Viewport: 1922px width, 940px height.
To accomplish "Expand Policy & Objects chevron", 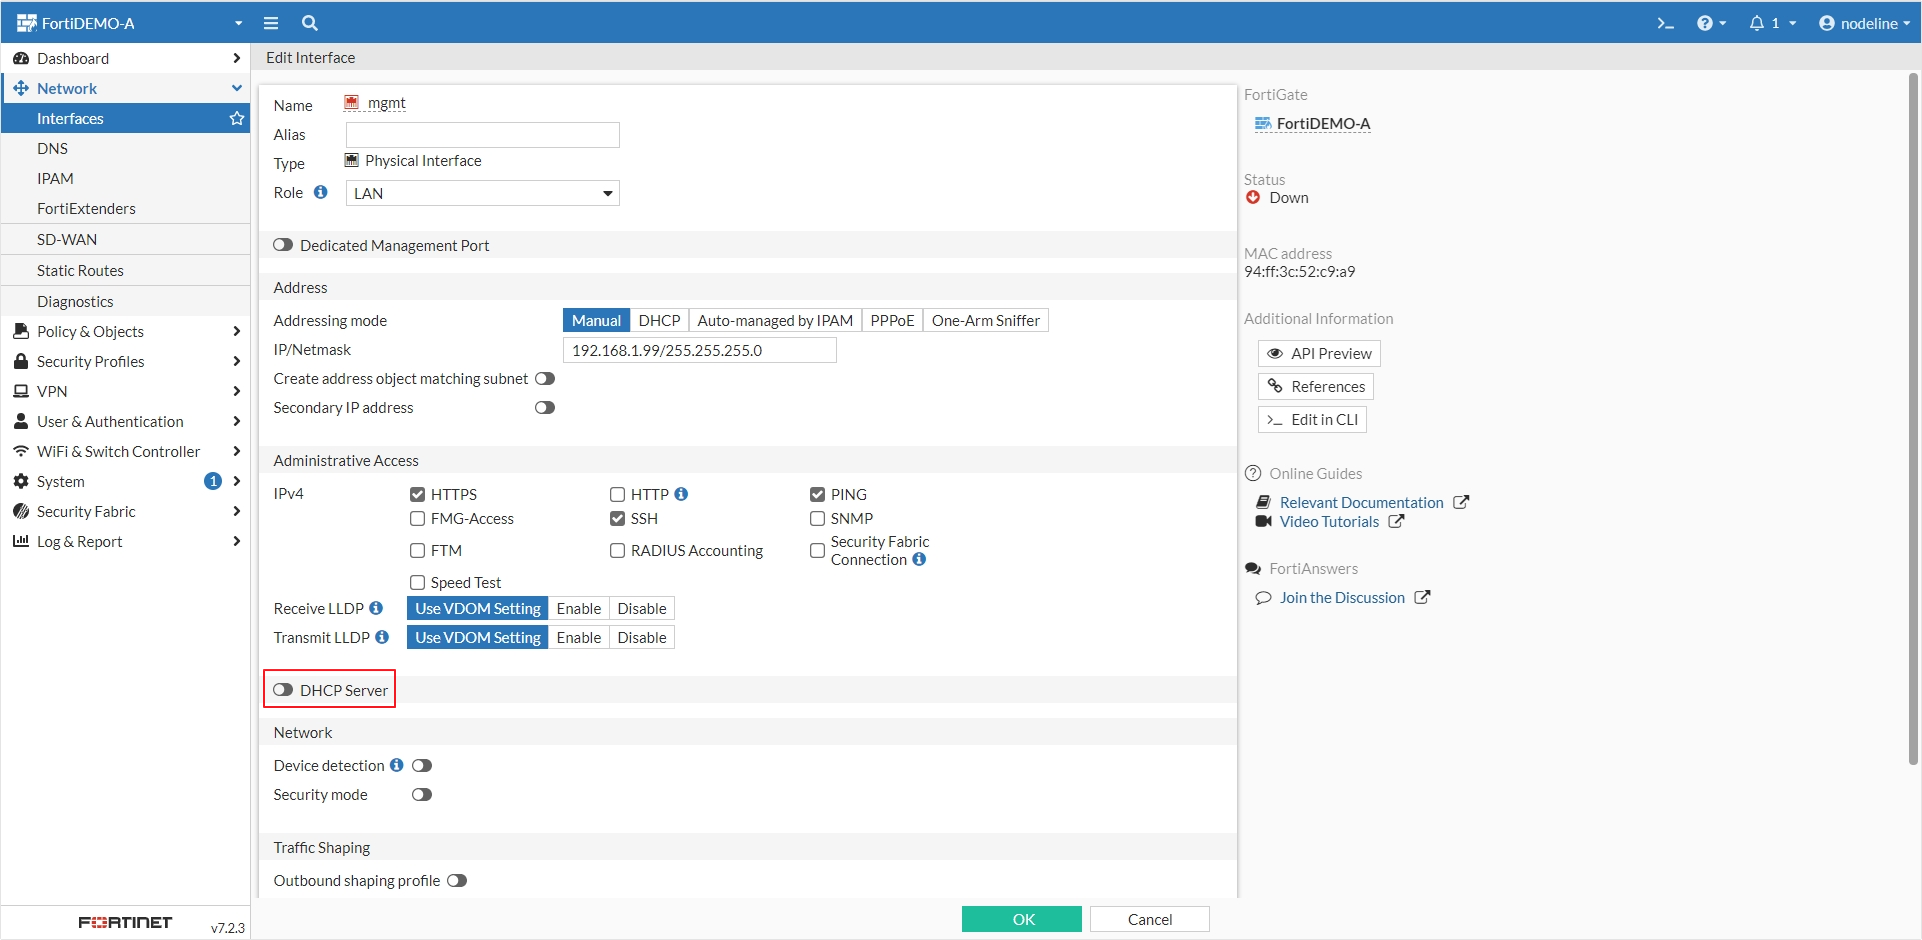I will [237, 331].
